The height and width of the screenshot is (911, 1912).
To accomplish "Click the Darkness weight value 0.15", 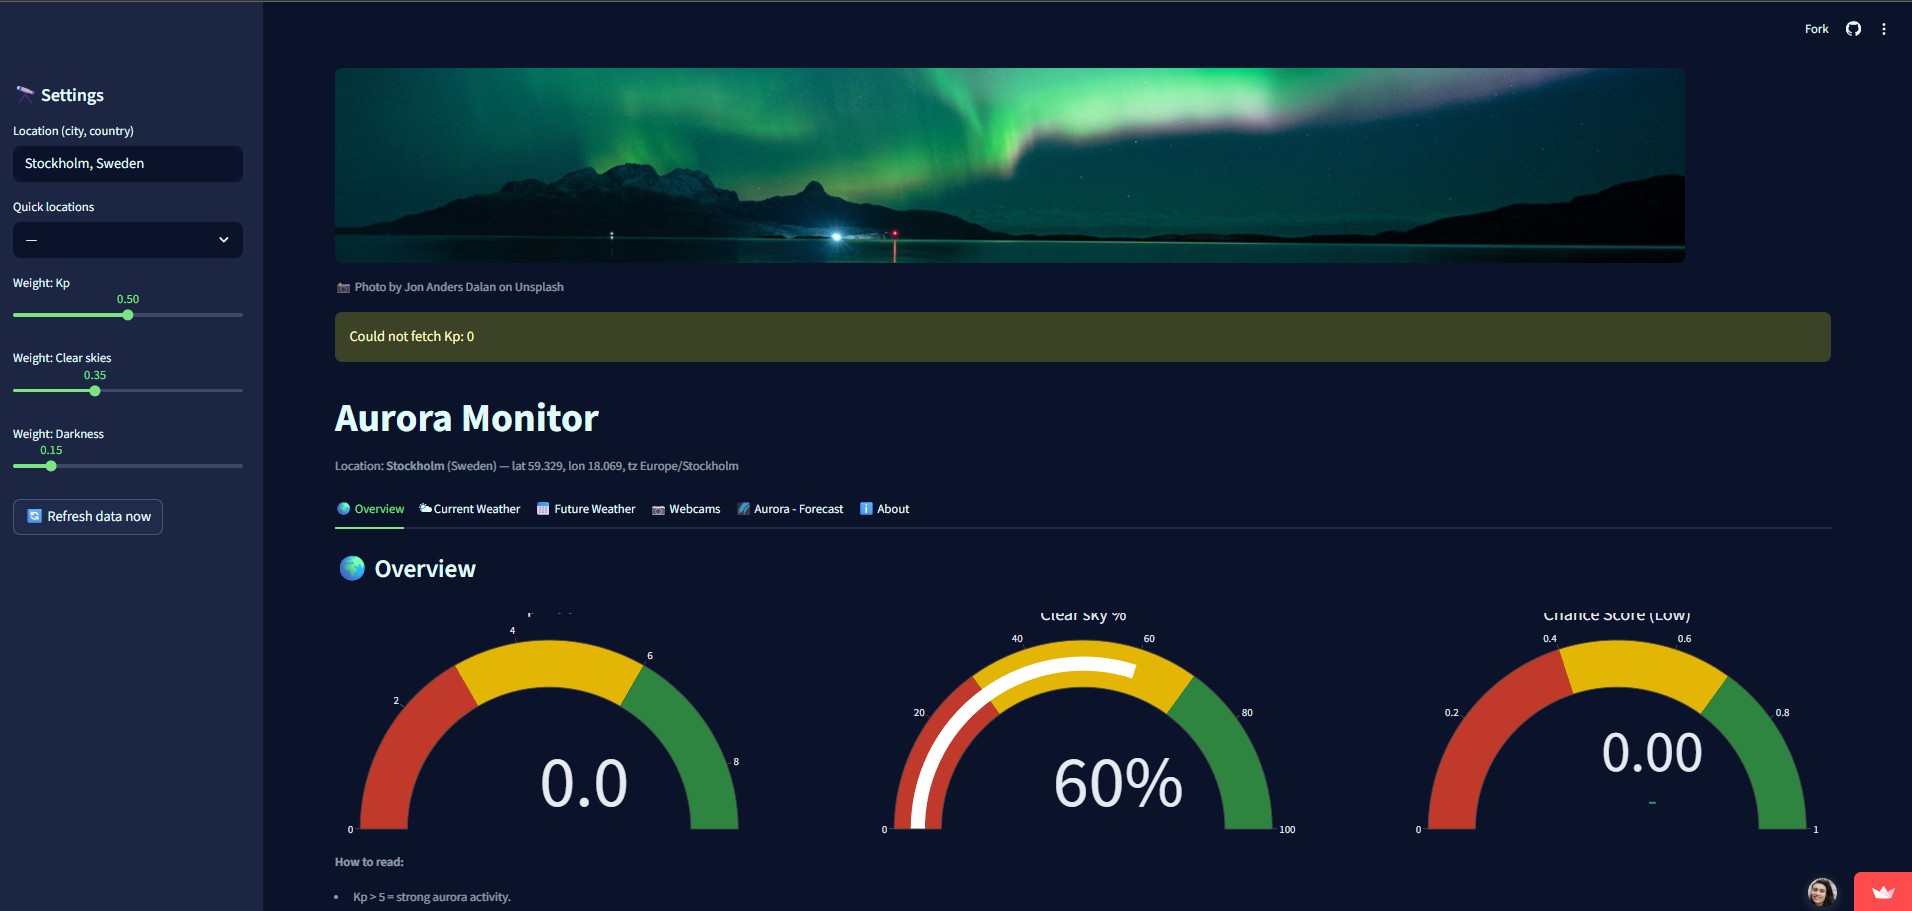I will click(x=51, y=450).
